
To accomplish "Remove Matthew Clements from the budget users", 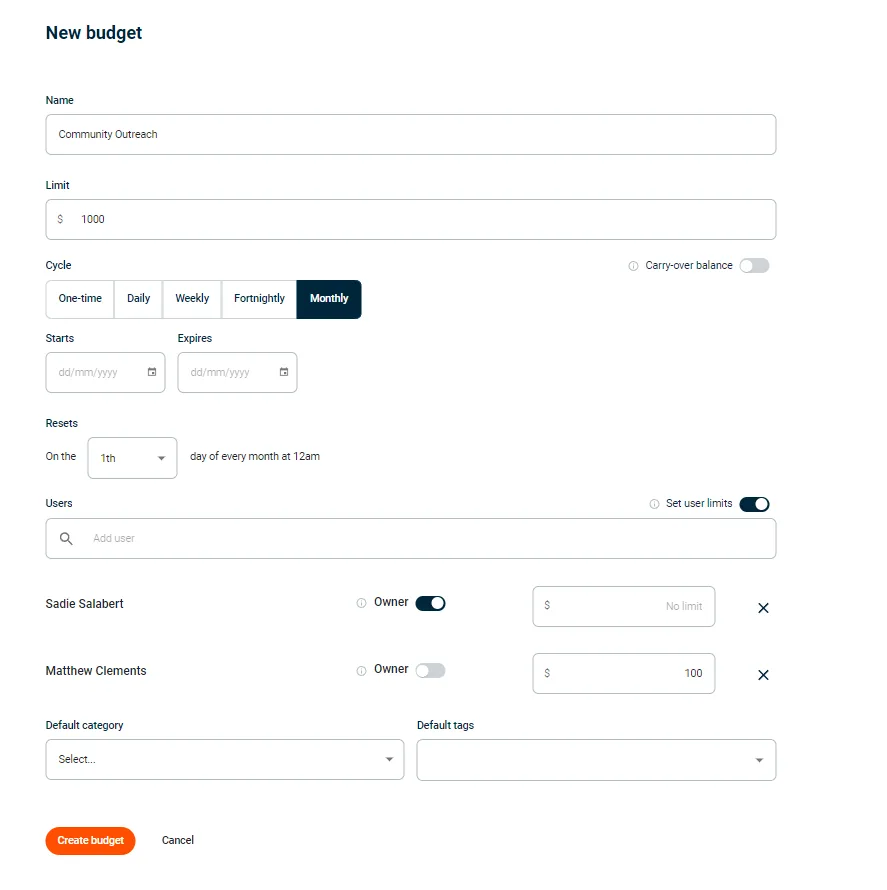I will [763, 674].
